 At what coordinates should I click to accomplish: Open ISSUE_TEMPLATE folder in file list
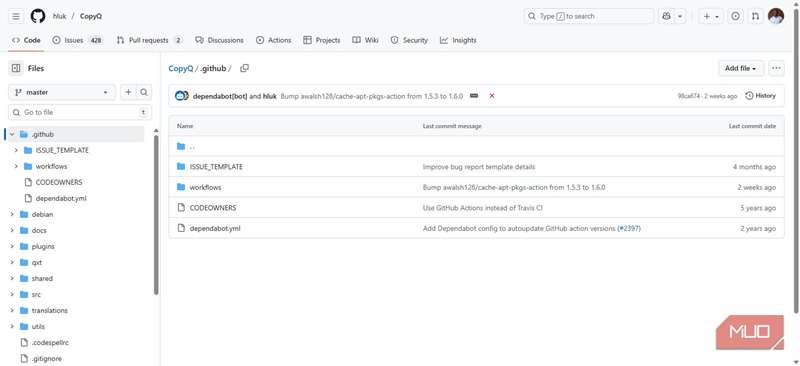point(216,167)
